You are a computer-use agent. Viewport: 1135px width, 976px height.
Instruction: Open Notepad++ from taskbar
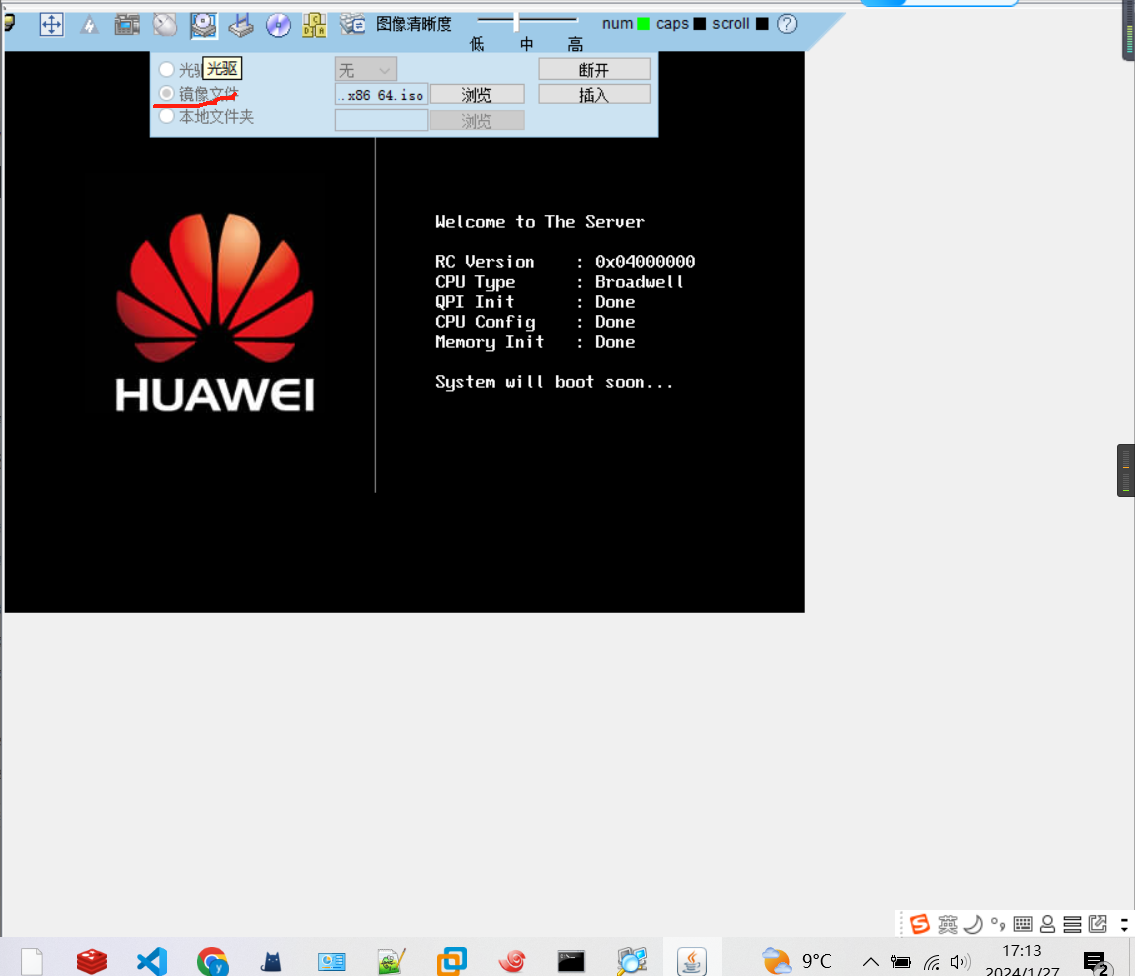(x=392, y=962)
